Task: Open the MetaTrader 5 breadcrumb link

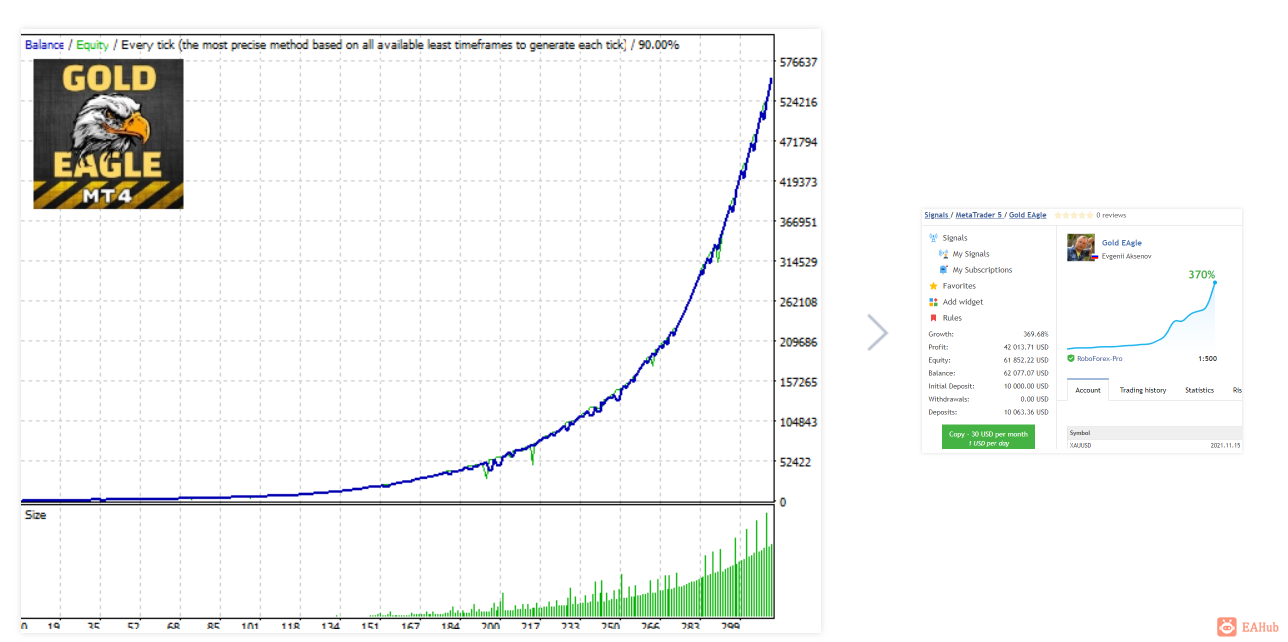Action: click(980, 215)
